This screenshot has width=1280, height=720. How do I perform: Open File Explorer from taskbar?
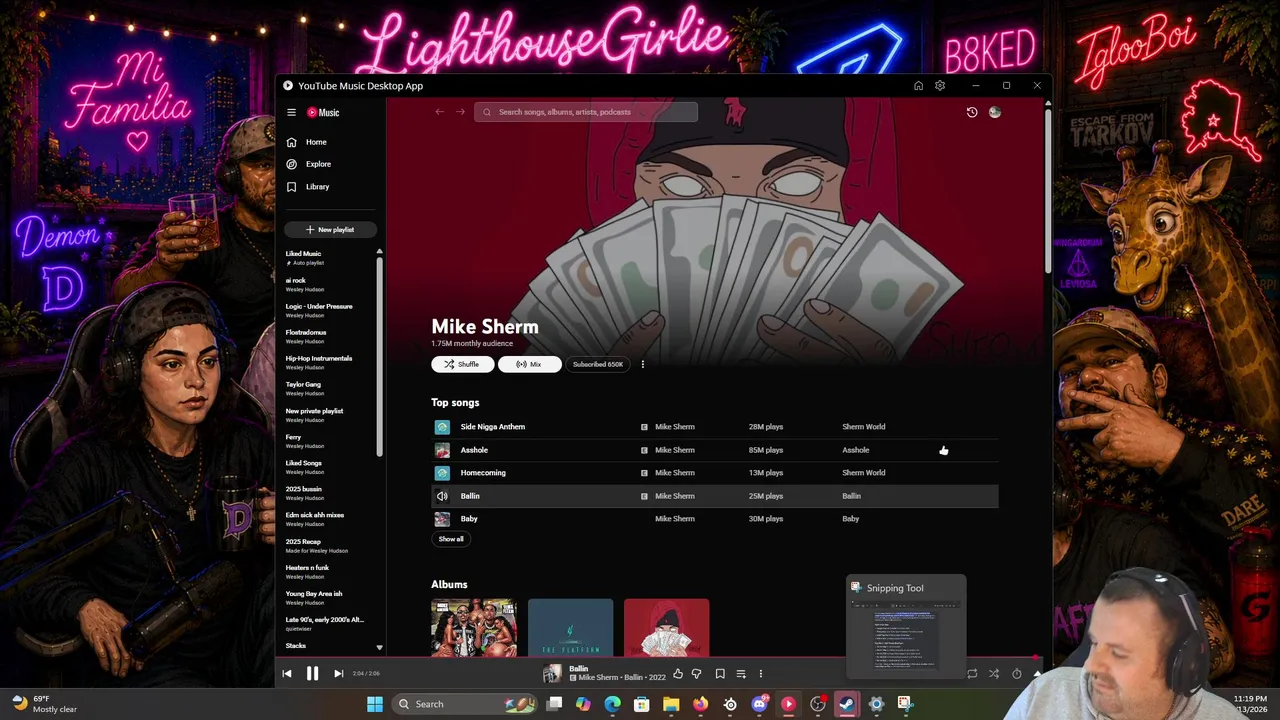(x=671, y=704)
